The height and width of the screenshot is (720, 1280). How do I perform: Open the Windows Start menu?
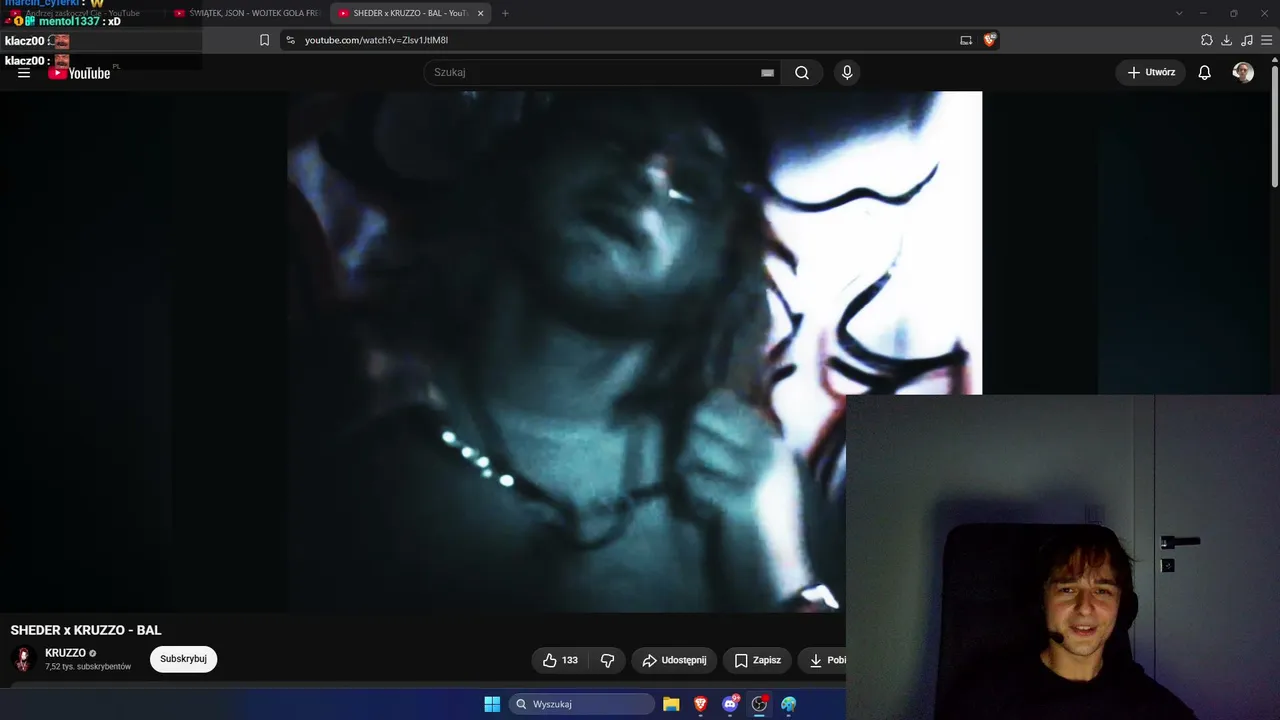[x=492, y=704]
